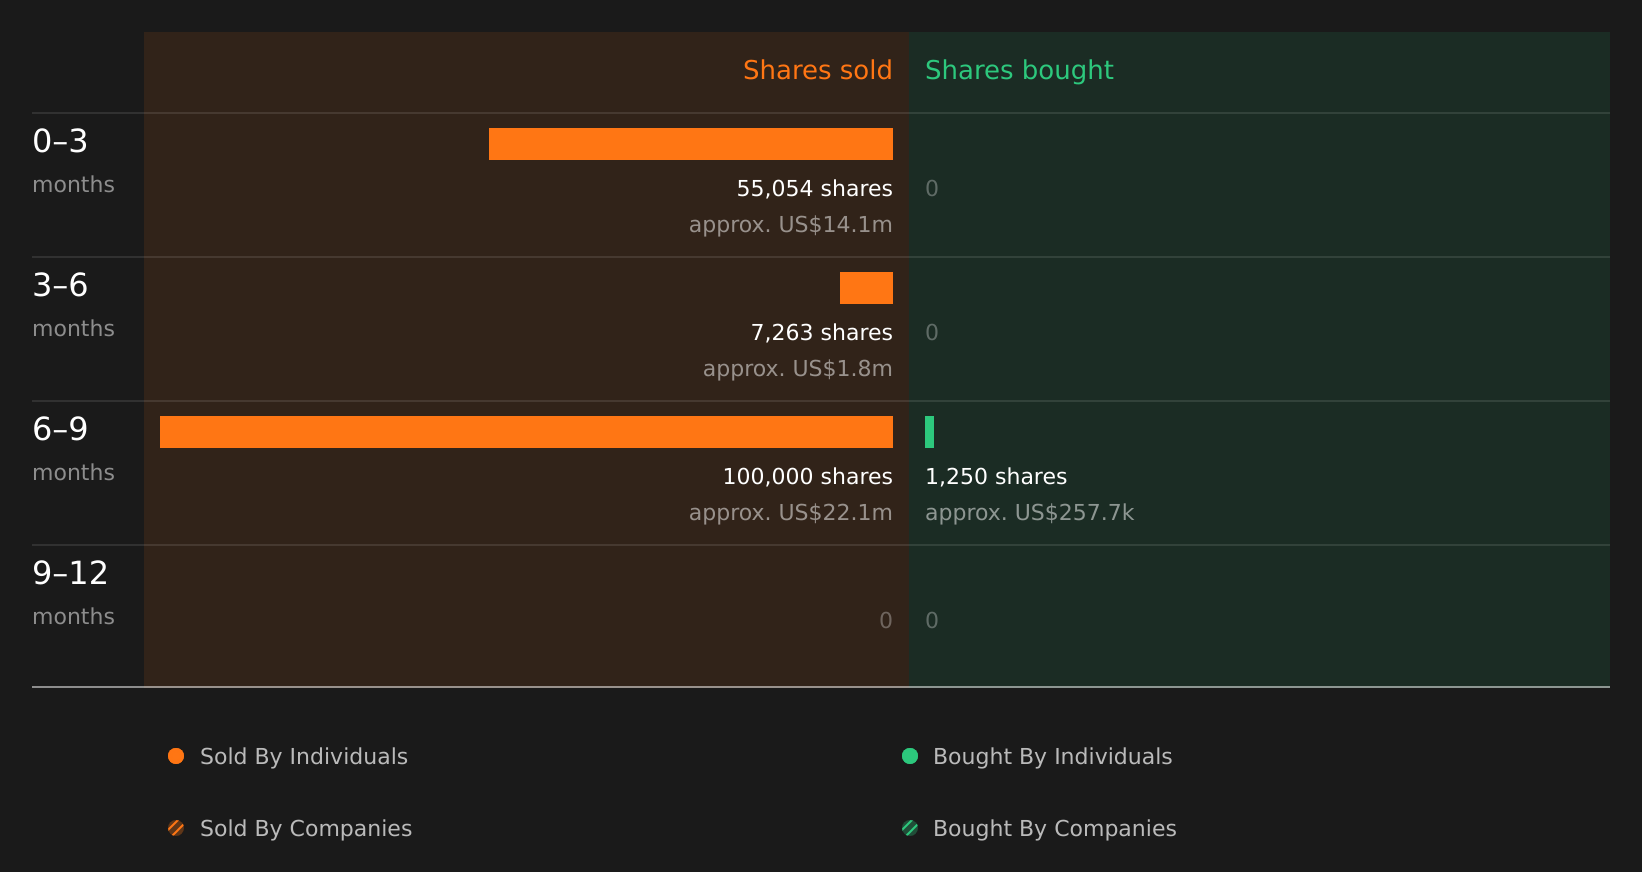Click the Bought By Companies striped icon

click(x=910, y=828)
